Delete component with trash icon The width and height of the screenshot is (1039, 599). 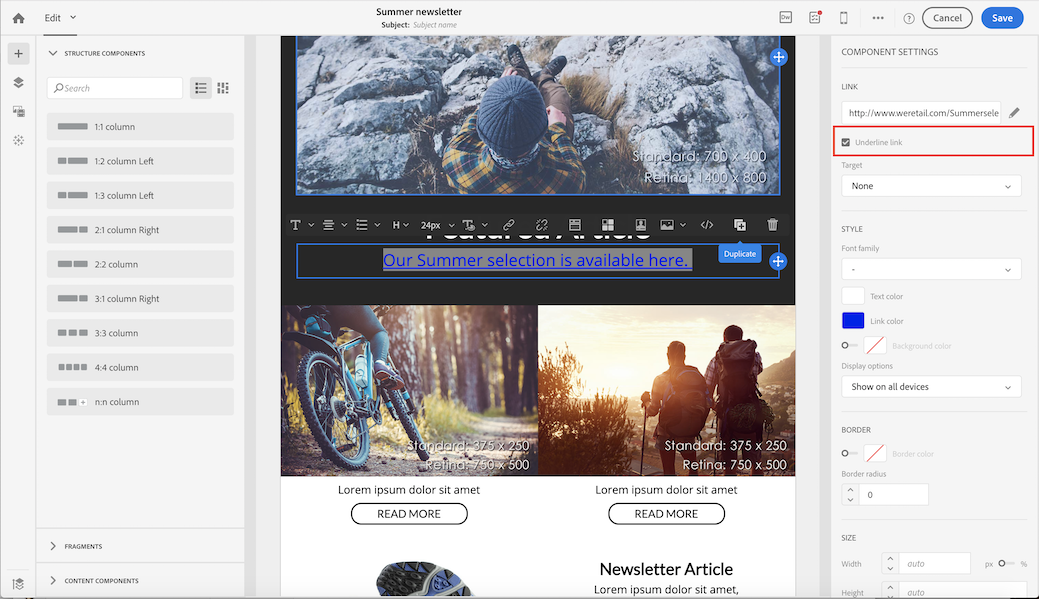tap(773, 225)
